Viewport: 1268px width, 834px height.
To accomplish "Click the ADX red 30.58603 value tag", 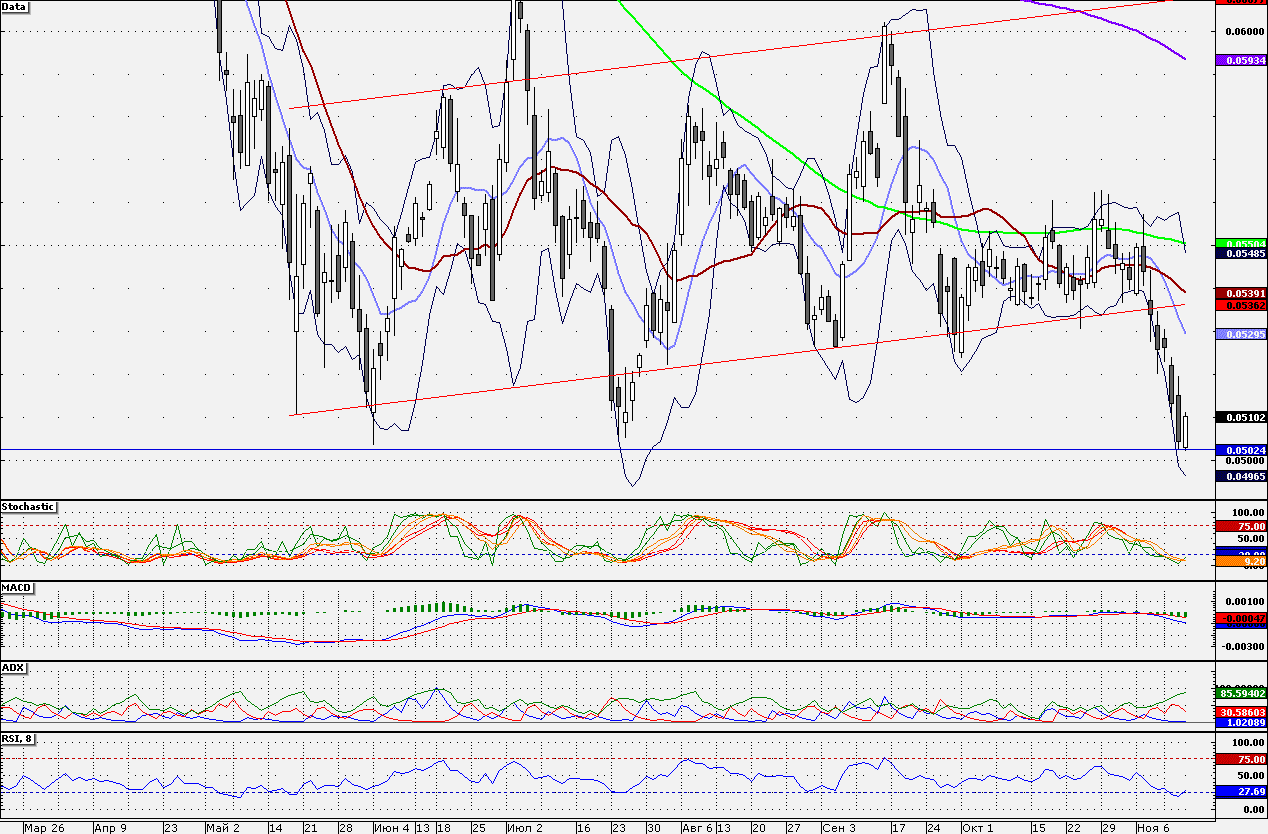I will point(1241,711).
